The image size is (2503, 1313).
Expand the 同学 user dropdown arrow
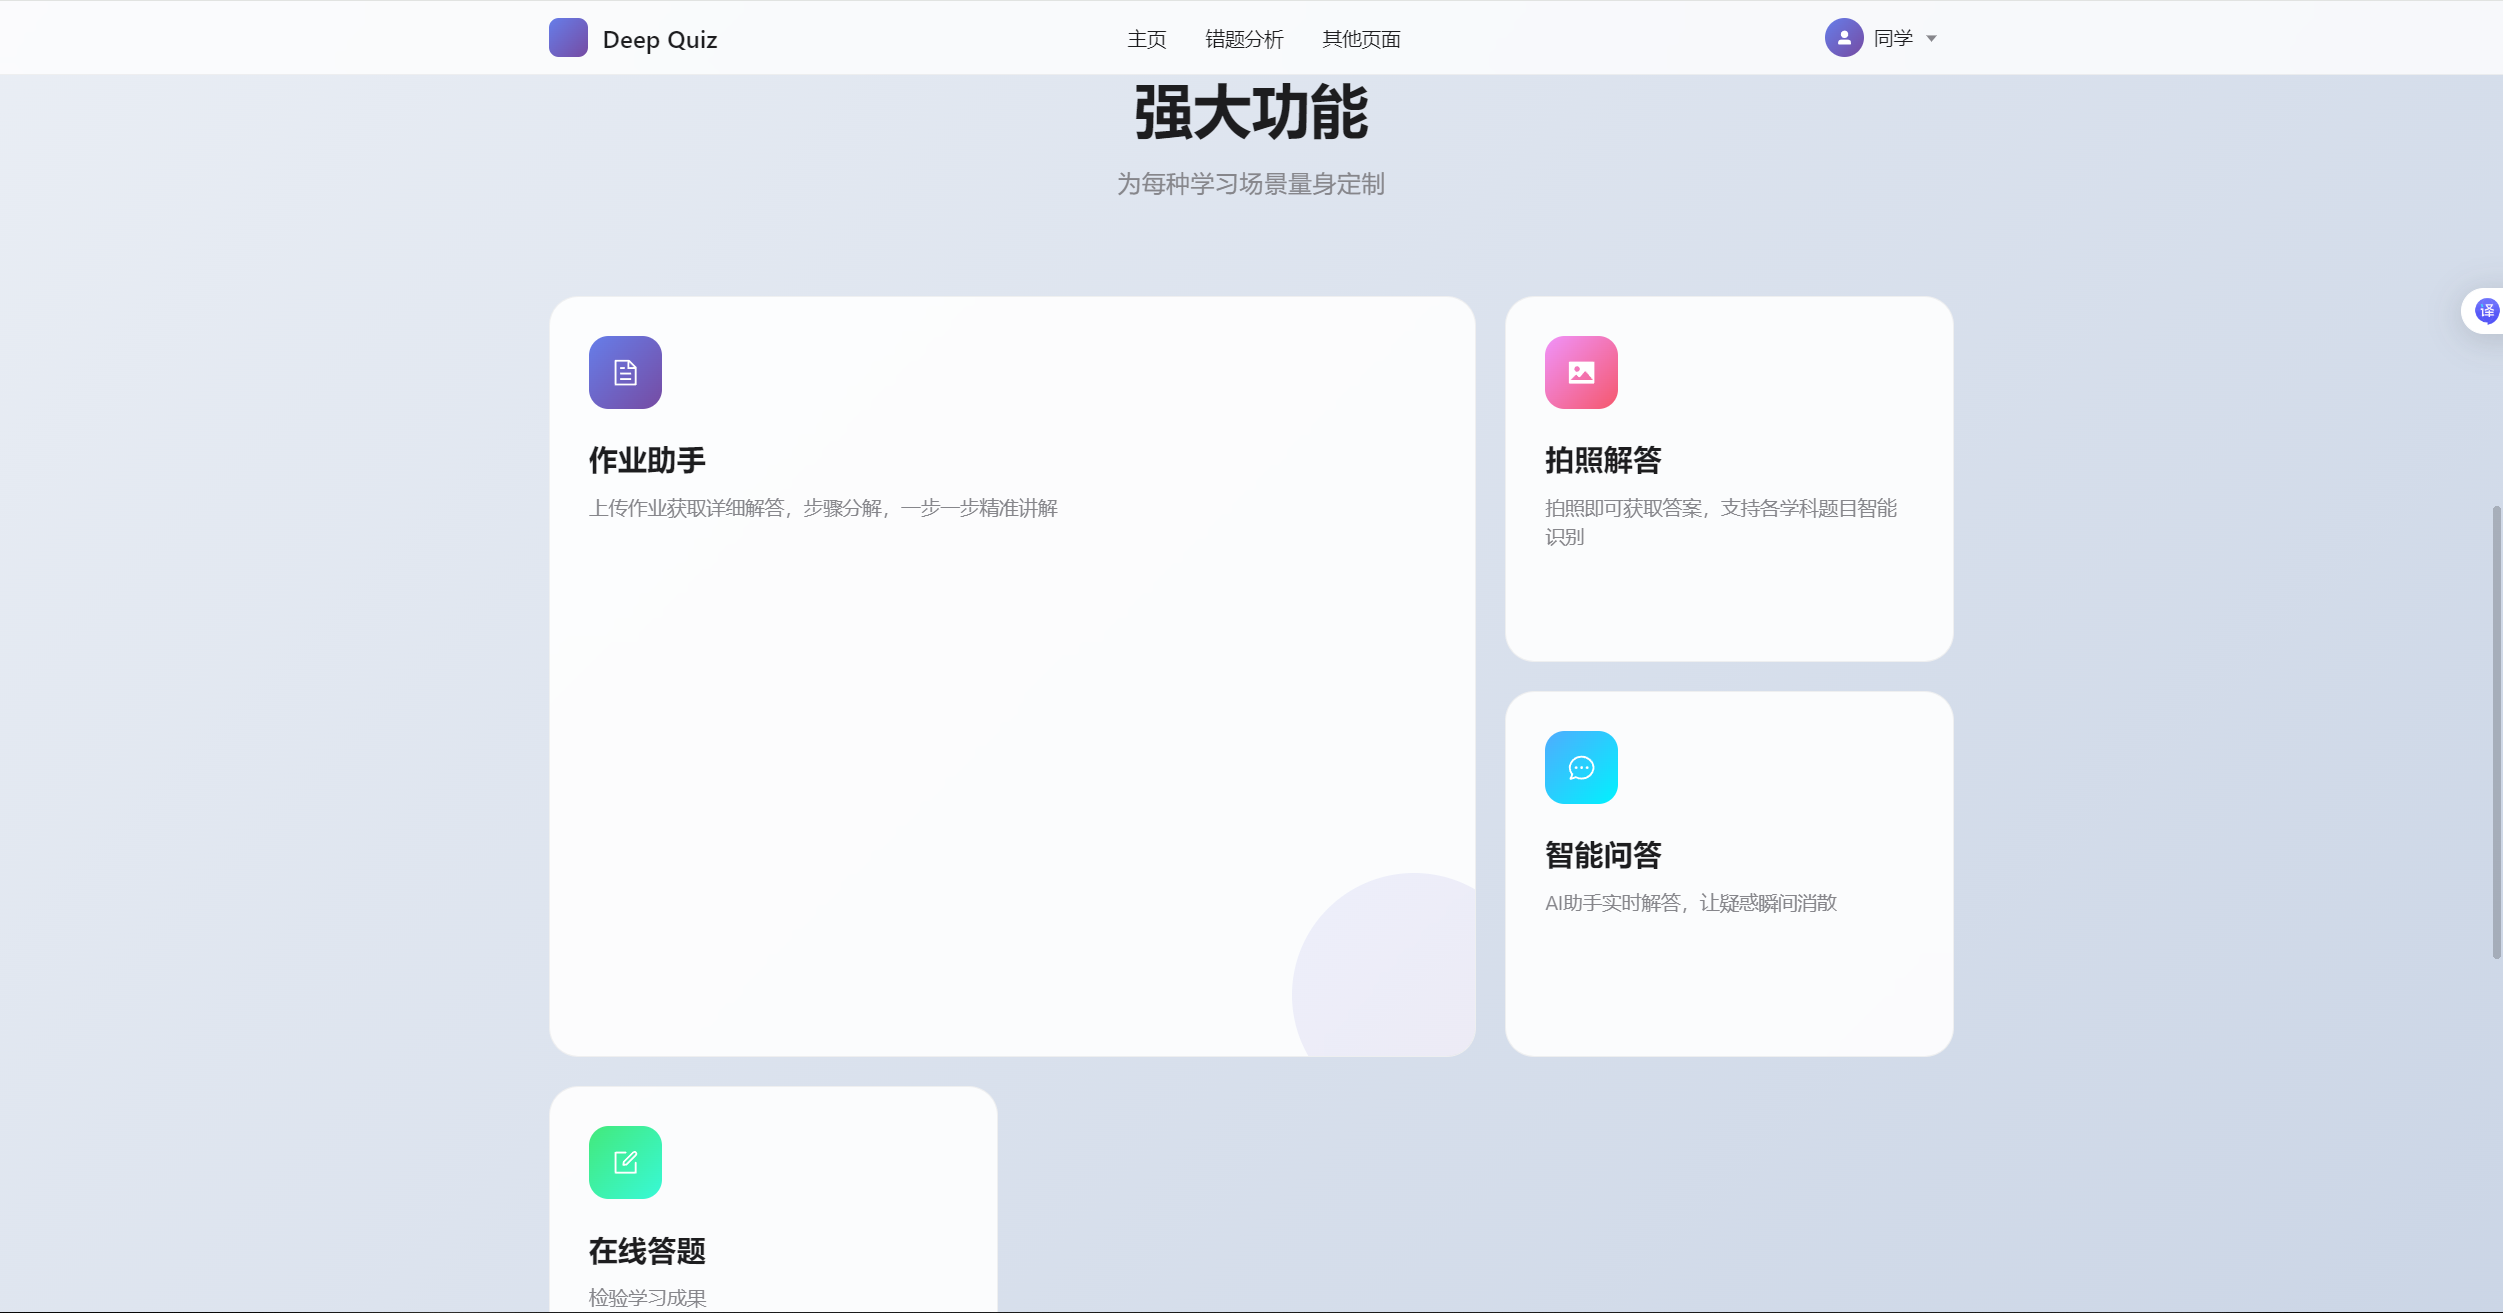[1931, 39]
